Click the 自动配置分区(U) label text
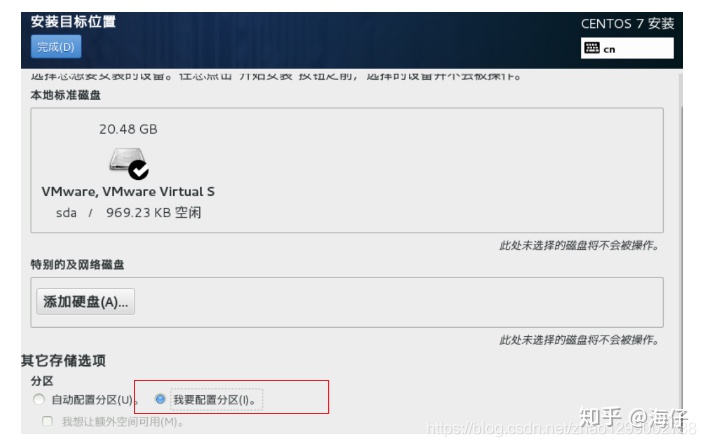 (92, 400)
